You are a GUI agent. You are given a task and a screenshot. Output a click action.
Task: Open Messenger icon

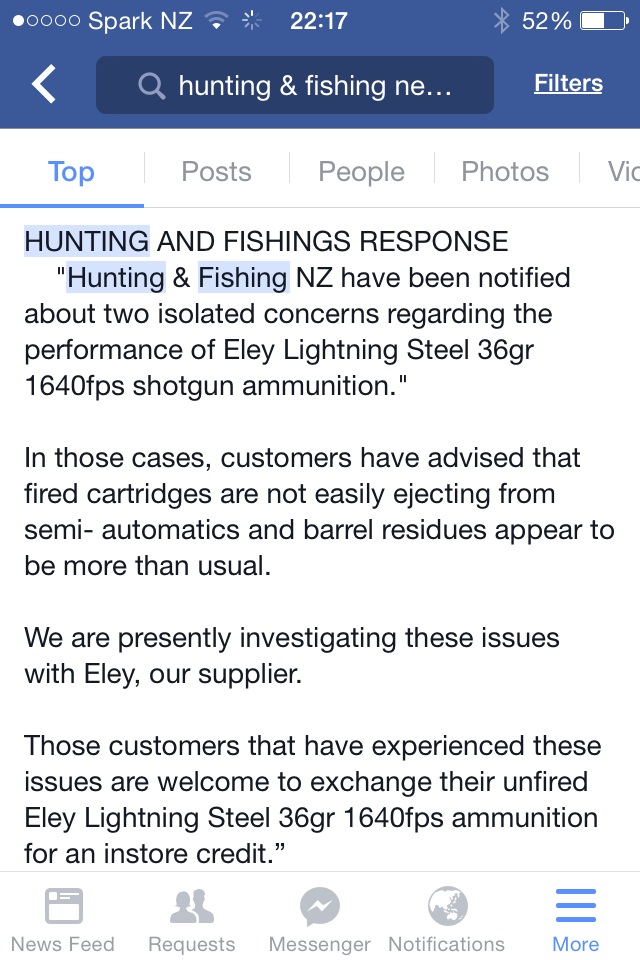(x=320, y=906)
